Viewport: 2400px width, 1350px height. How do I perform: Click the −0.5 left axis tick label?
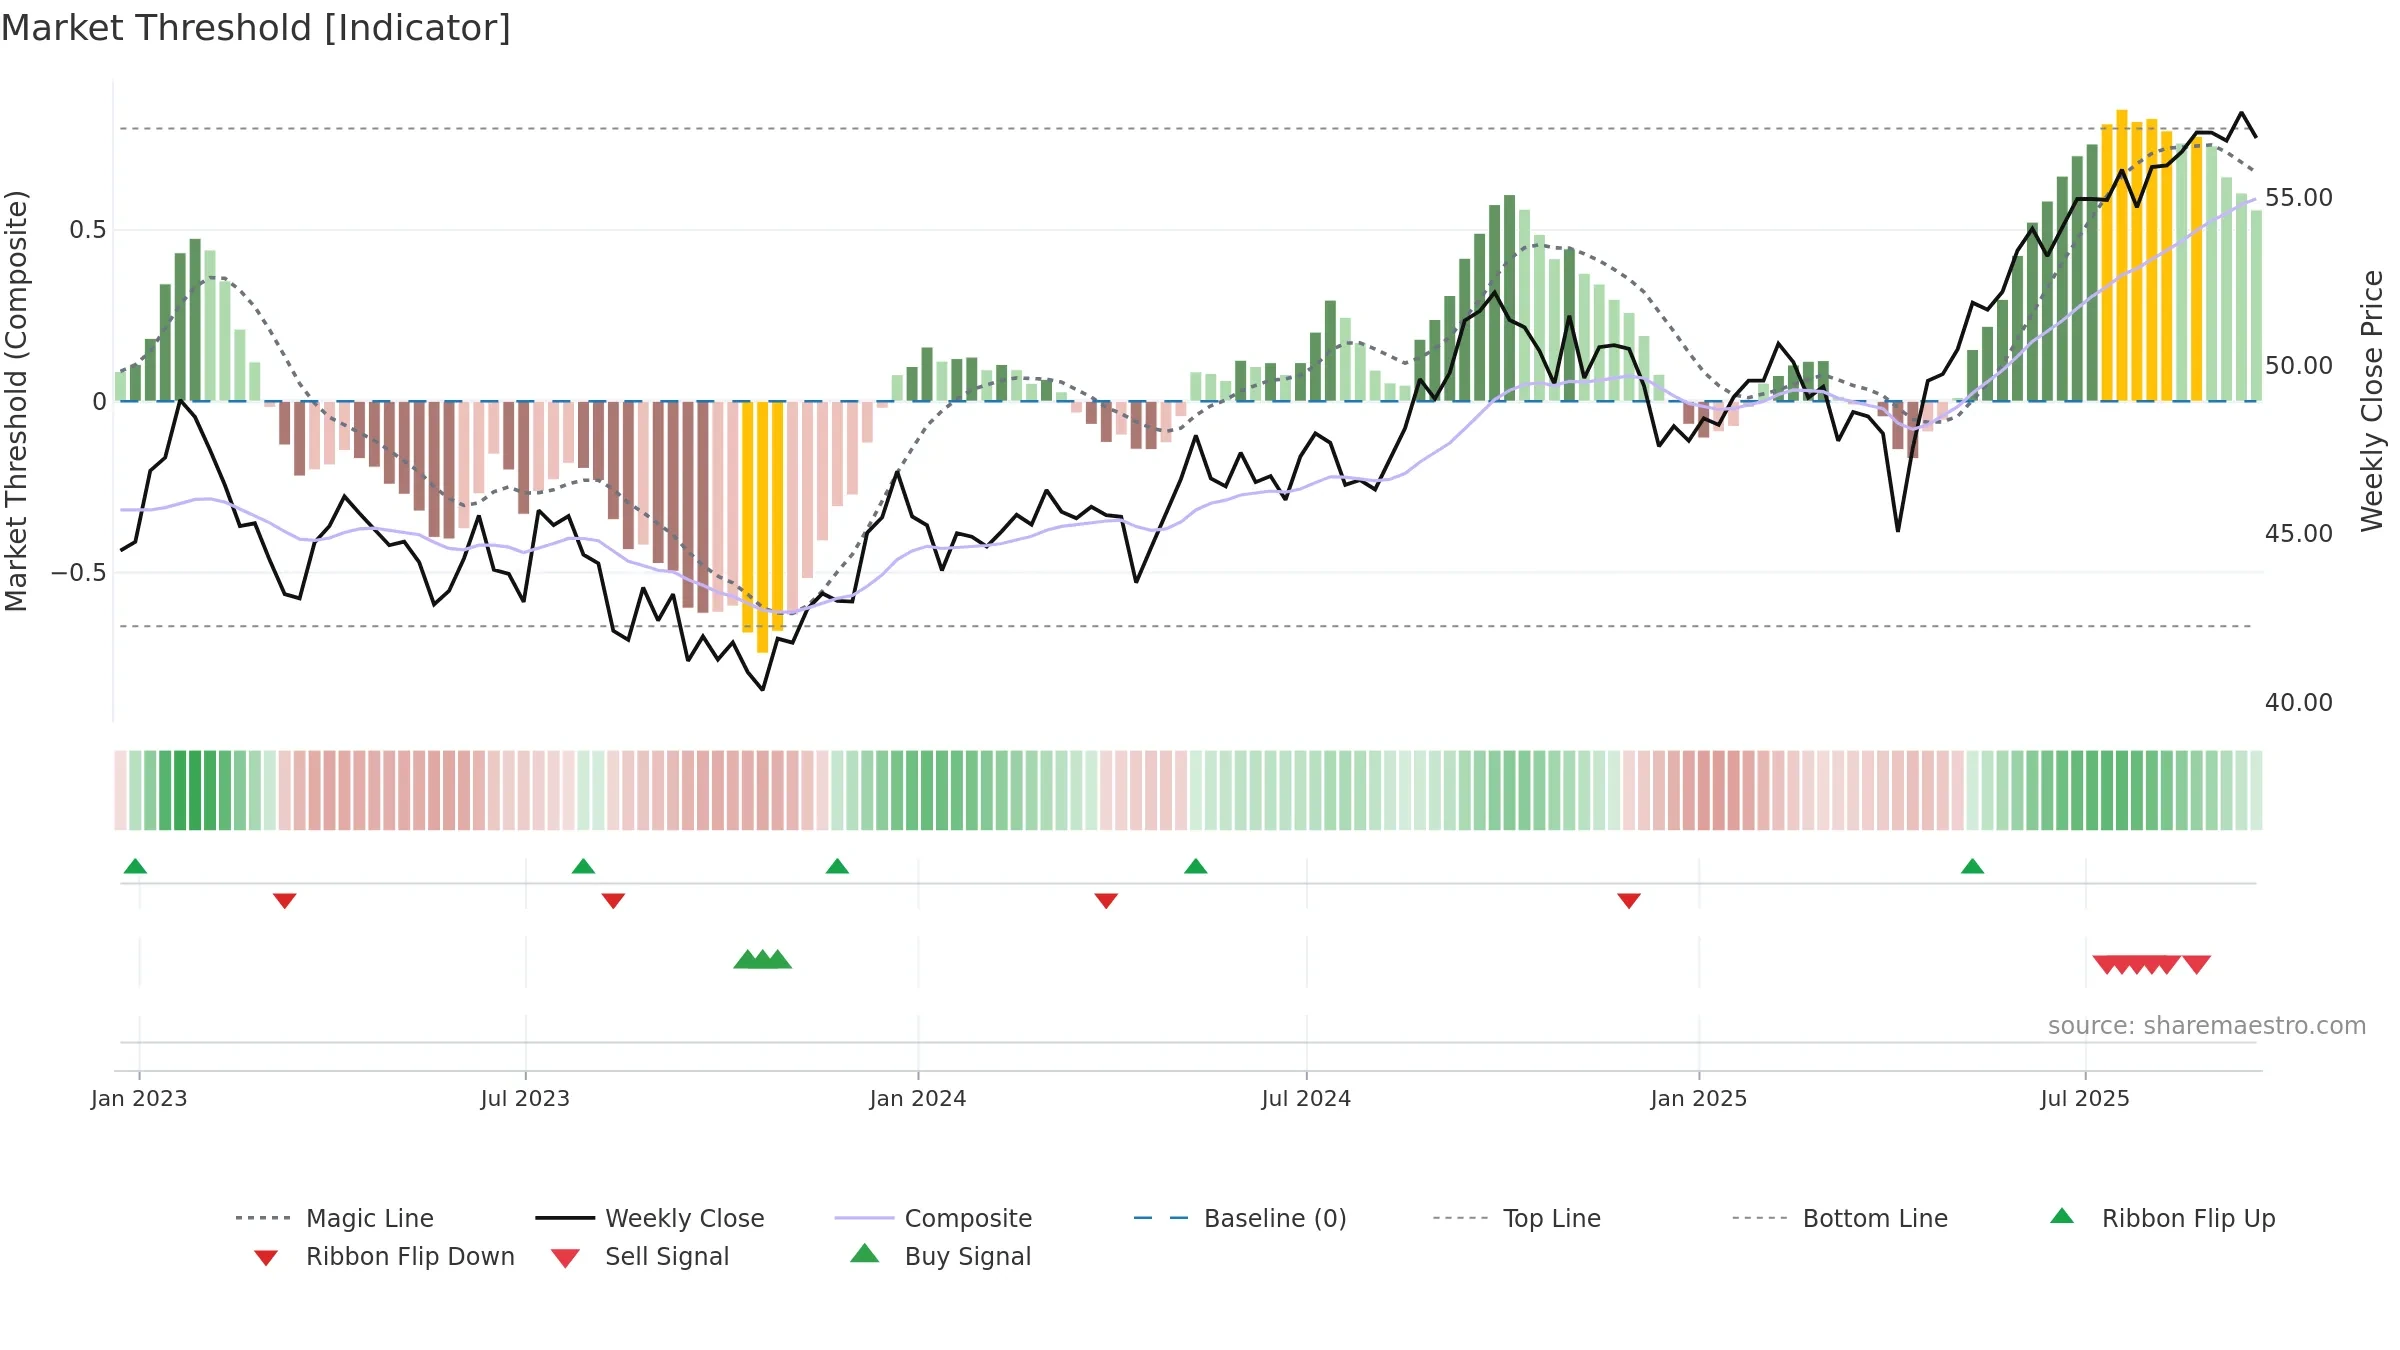click(x=79, y=573)
